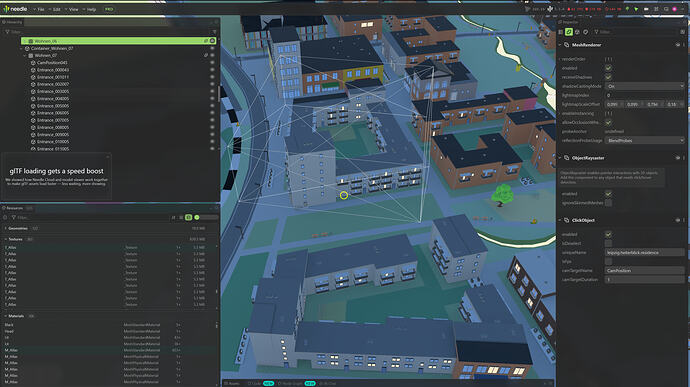Click the object icon beside Entrance_006005
The image size is (690, 387).
click(33, 113)
